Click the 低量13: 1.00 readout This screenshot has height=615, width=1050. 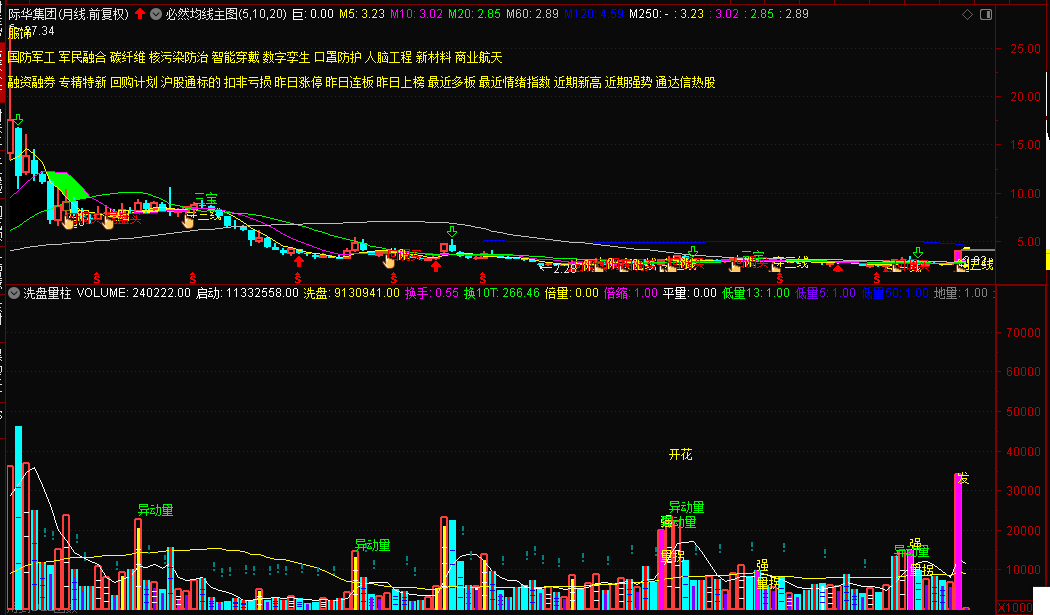(756, 293)
